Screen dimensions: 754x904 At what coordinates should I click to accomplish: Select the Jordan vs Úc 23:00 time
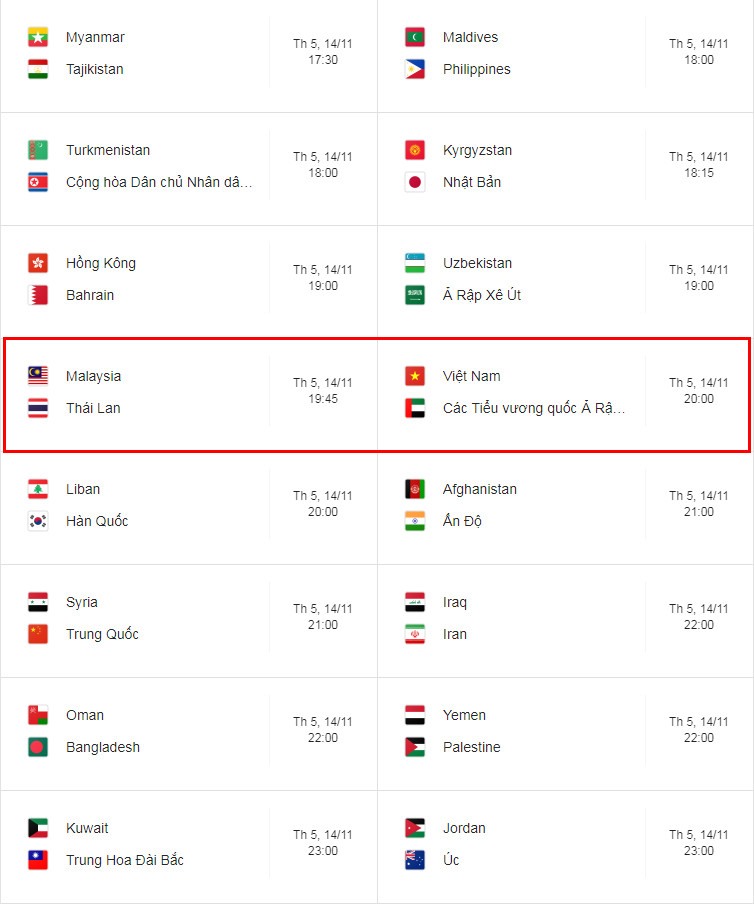699,851
